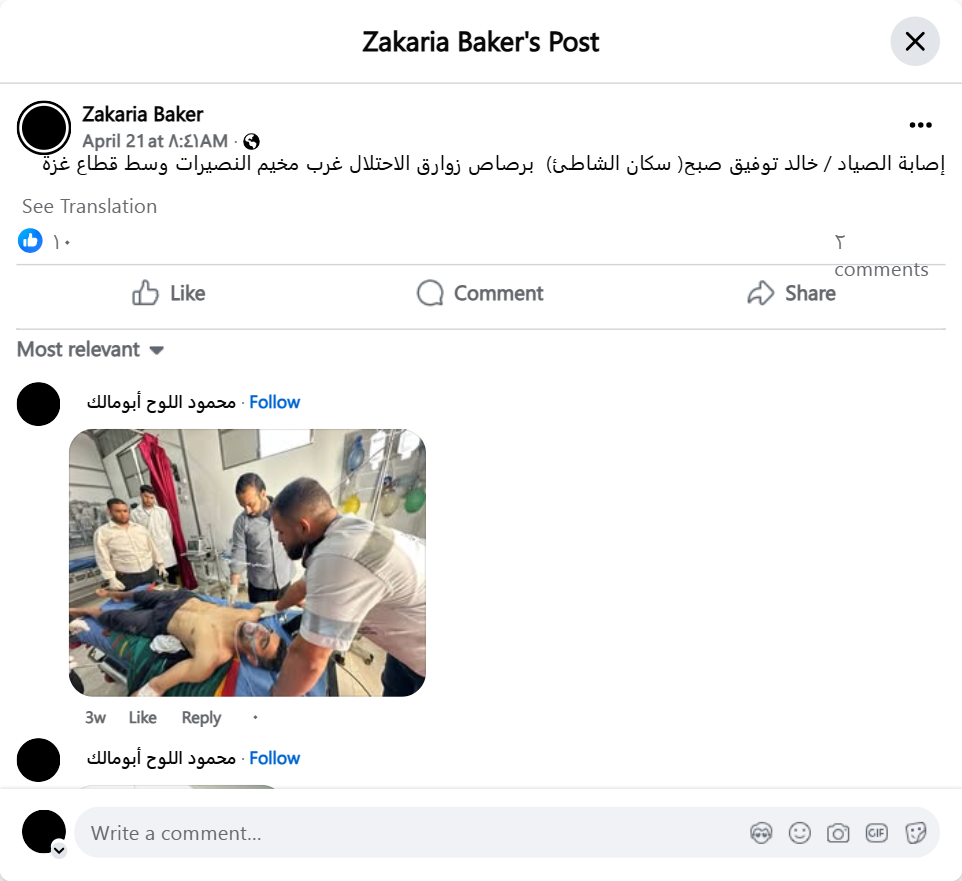The width and height of the screenshot is (962, 881).
Task: Like the first comment
Action: 142,717
